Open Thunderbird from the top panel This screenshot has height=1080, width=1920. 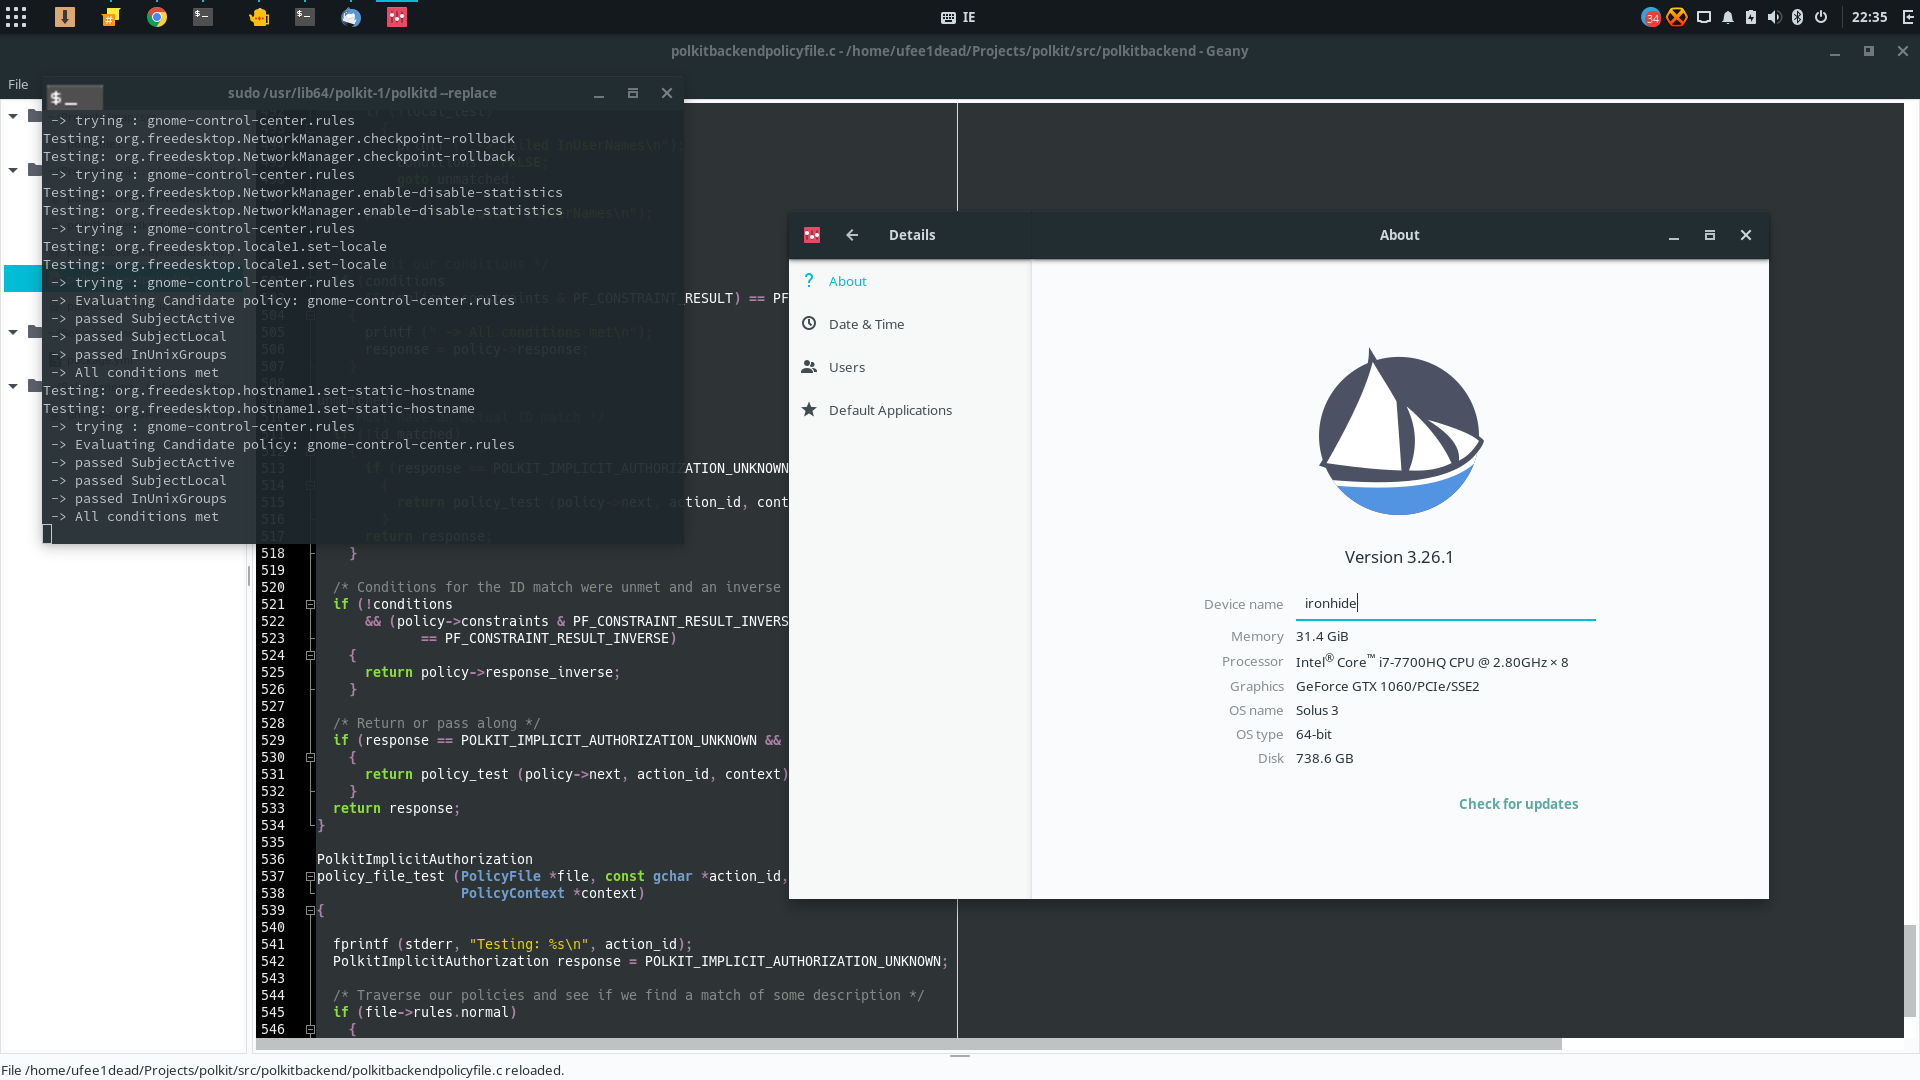pyautogui.click(x=351, y=17)
